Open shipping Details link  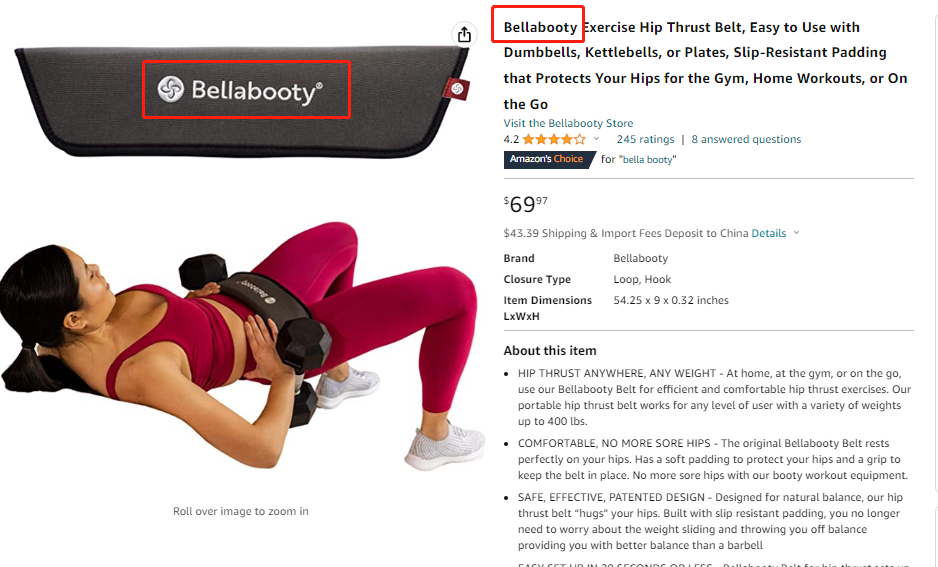(769, 233)
